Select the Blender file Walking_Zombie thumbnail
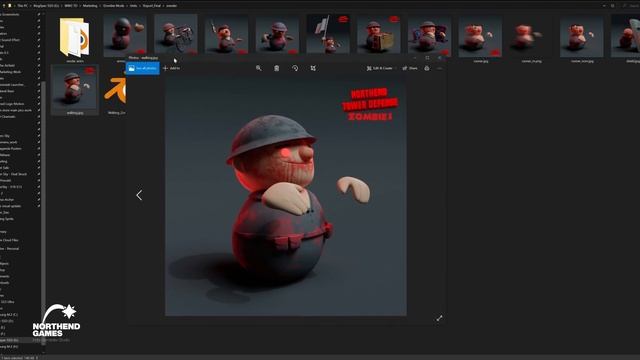640x360 pixels. (115, 91)
